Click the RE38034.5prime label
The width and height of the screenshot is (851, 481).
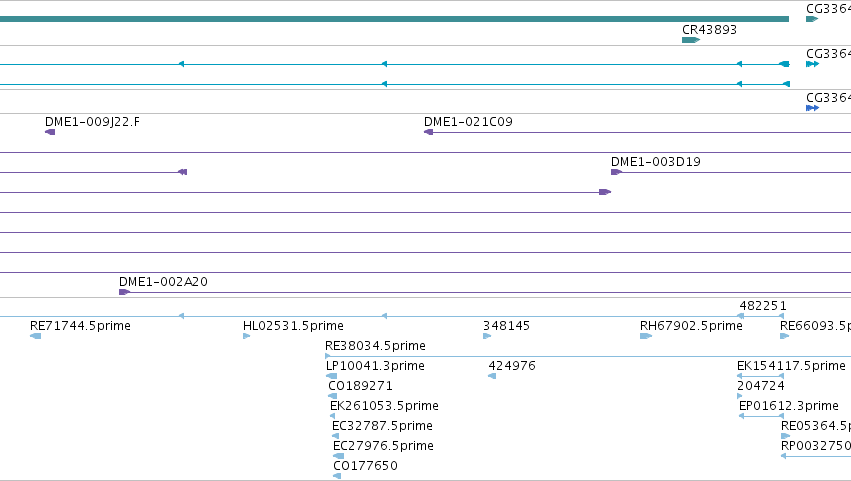click(376, 346)
